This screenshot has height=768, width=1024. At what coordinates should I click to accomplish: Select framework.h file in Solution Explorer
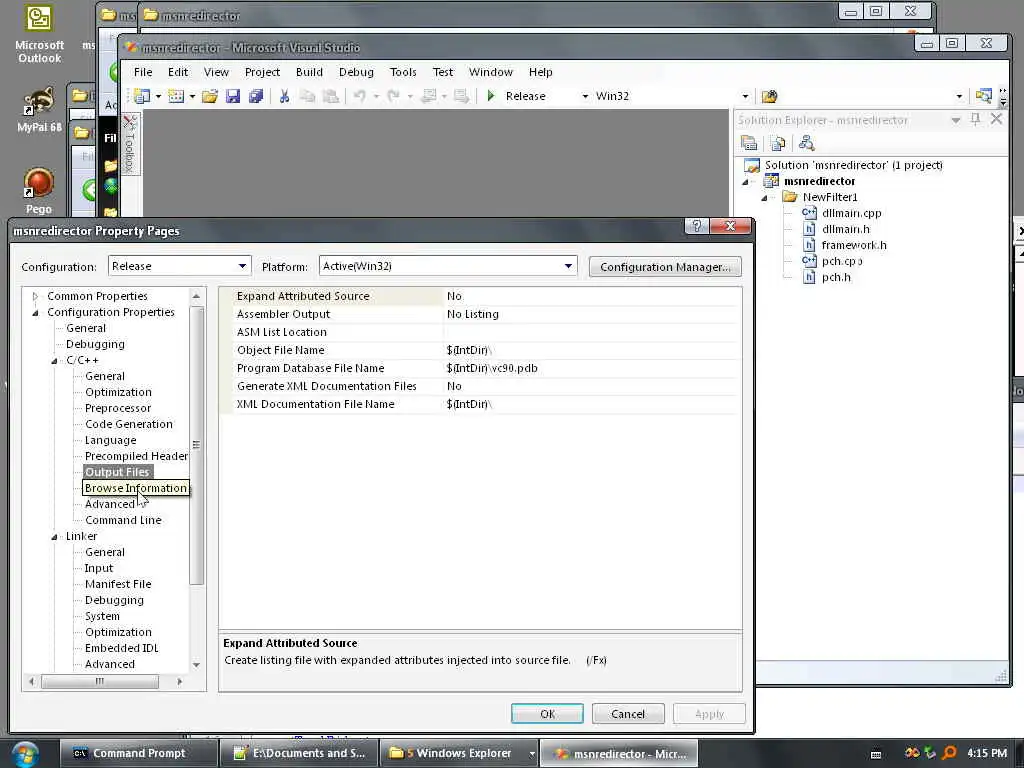tap(854, 245)
